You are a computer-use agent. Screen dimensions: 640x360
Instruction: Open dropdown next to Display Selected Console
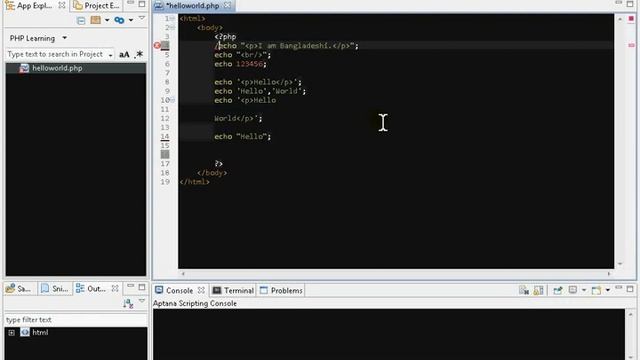pyautogui.click(x=584, y=290)
